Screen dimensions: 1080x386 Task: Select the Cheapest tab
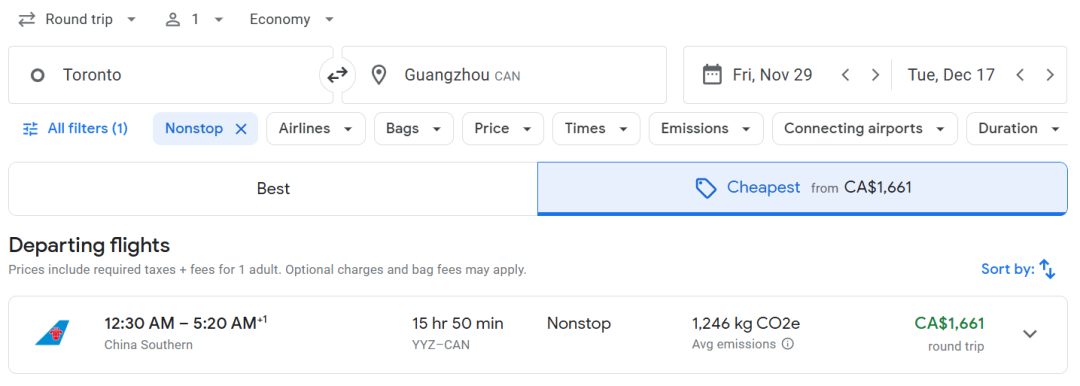tap(802, 188)
